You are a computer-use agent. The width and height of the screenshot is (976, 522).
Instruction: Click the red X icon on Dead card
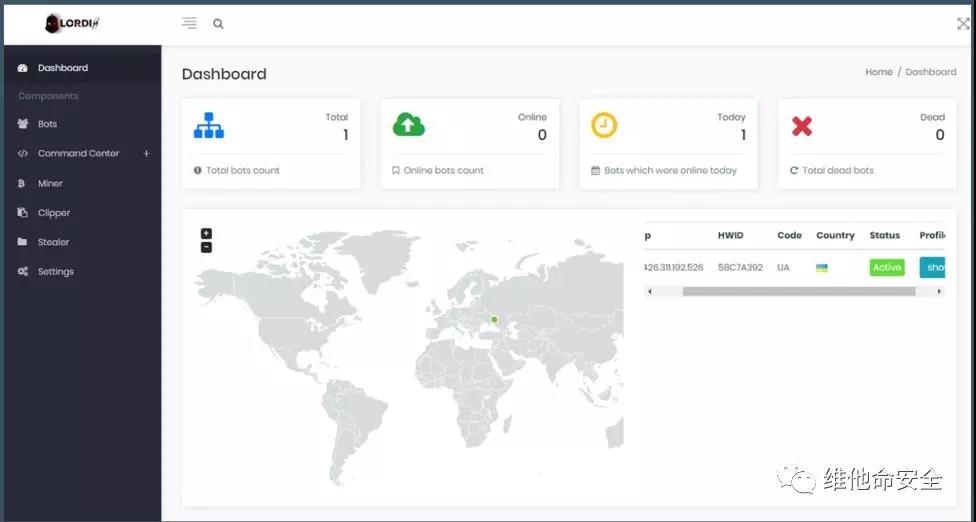(x=802, y=126)
